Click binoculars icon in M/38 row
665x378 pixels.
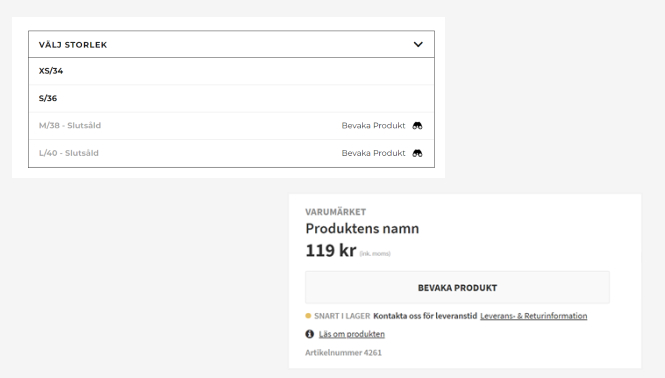tap(417, 126)
